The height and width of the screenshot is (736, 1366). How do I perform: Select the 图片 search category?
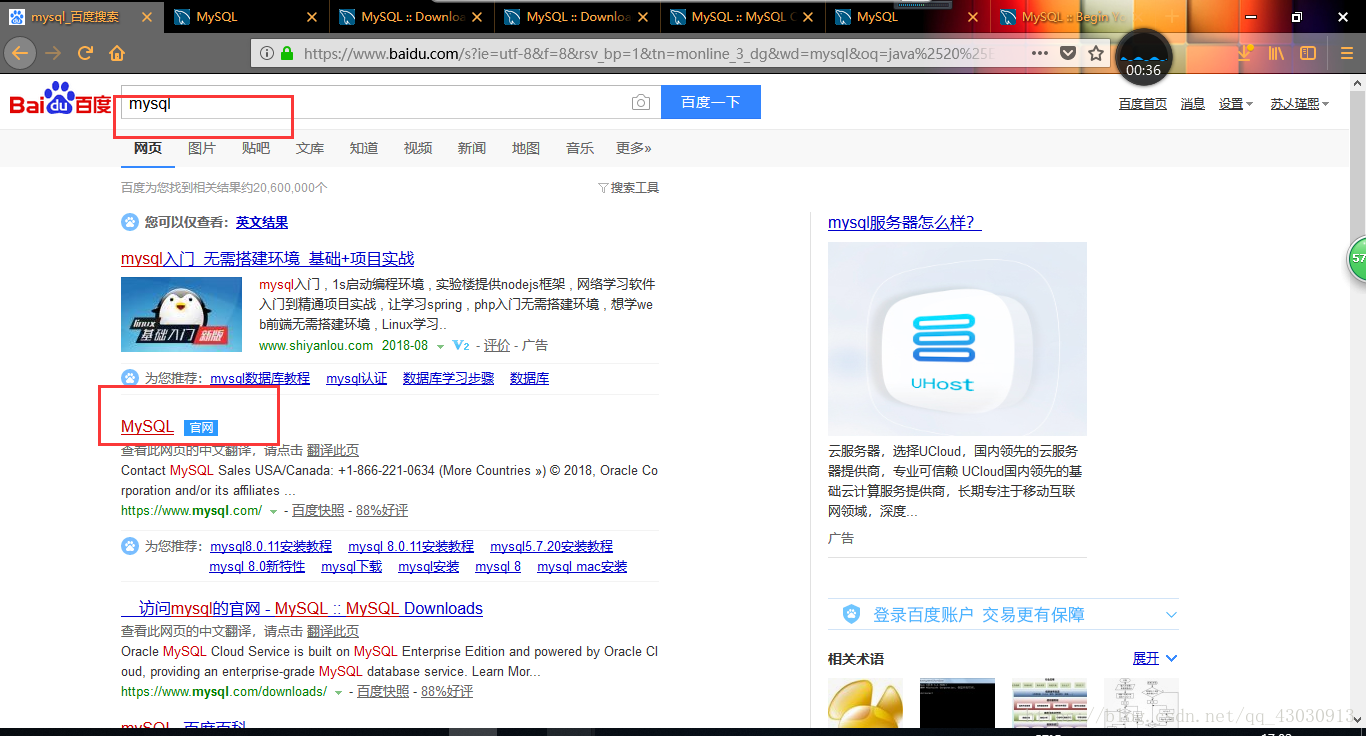(202, 148)
